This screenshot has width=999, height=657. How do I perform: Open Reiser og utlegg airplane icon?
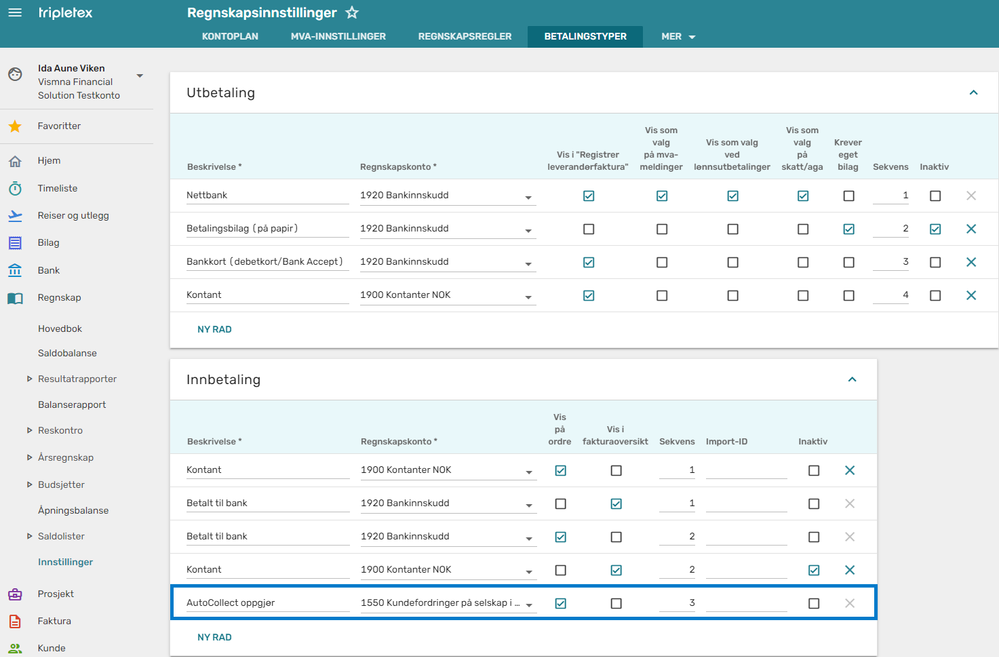click(15, 215)
